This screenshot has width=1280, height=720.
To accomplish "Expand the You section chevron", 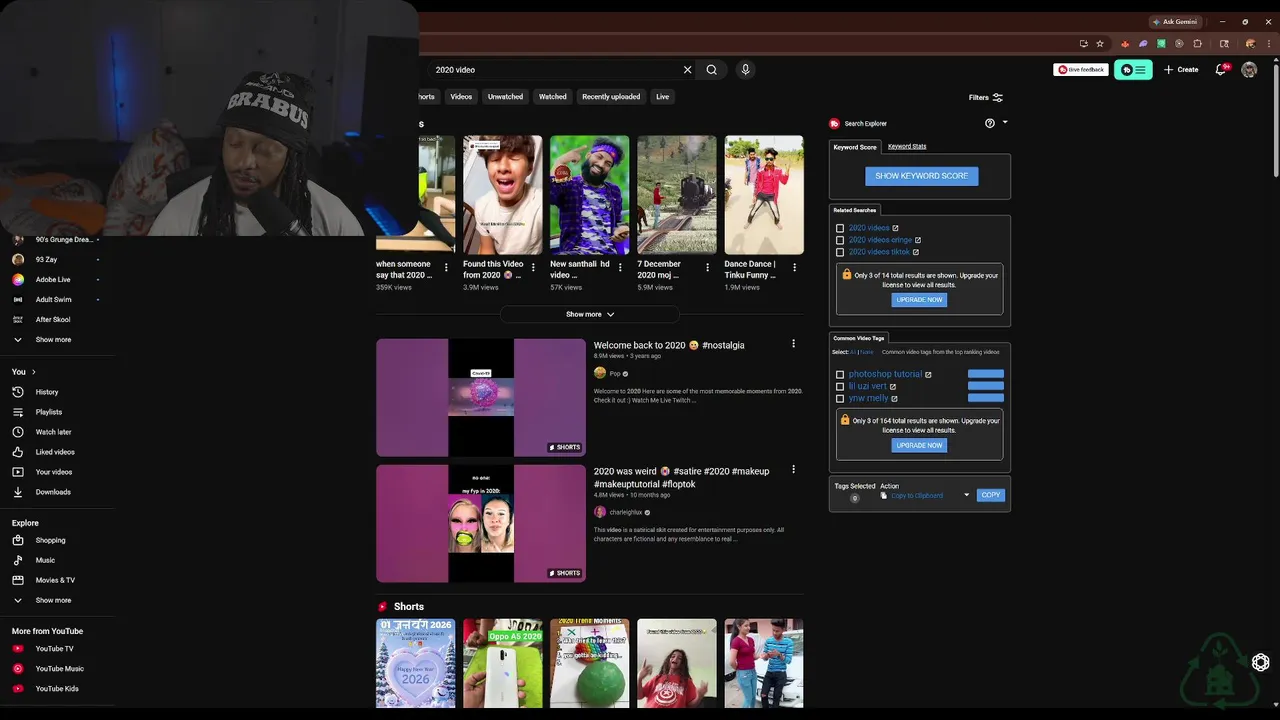I will point(33,372).
